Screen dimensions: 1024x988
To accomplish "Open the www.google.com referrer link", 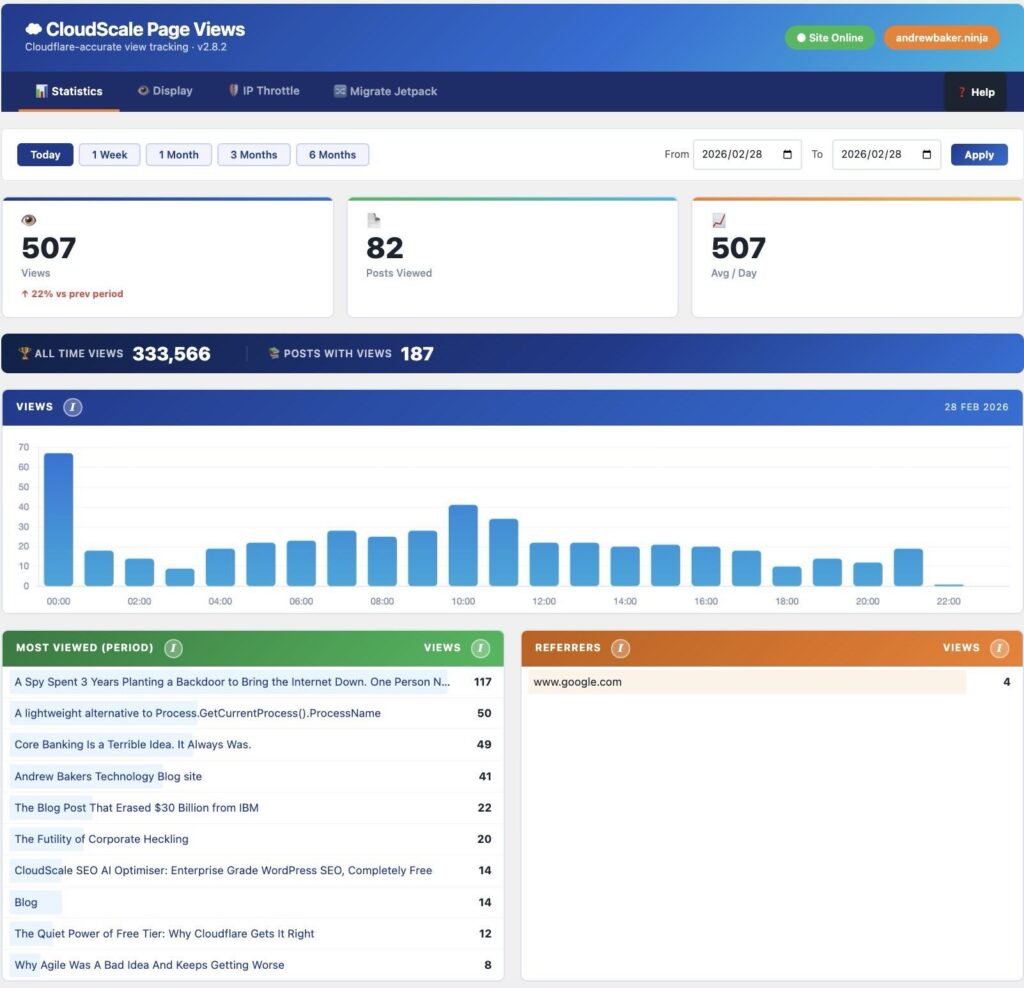I will [577, 681].
